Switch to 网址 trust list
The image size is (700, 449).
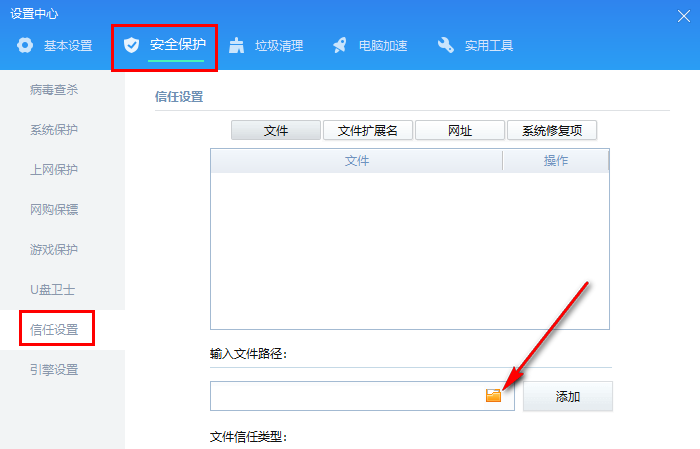coord(460,130)
